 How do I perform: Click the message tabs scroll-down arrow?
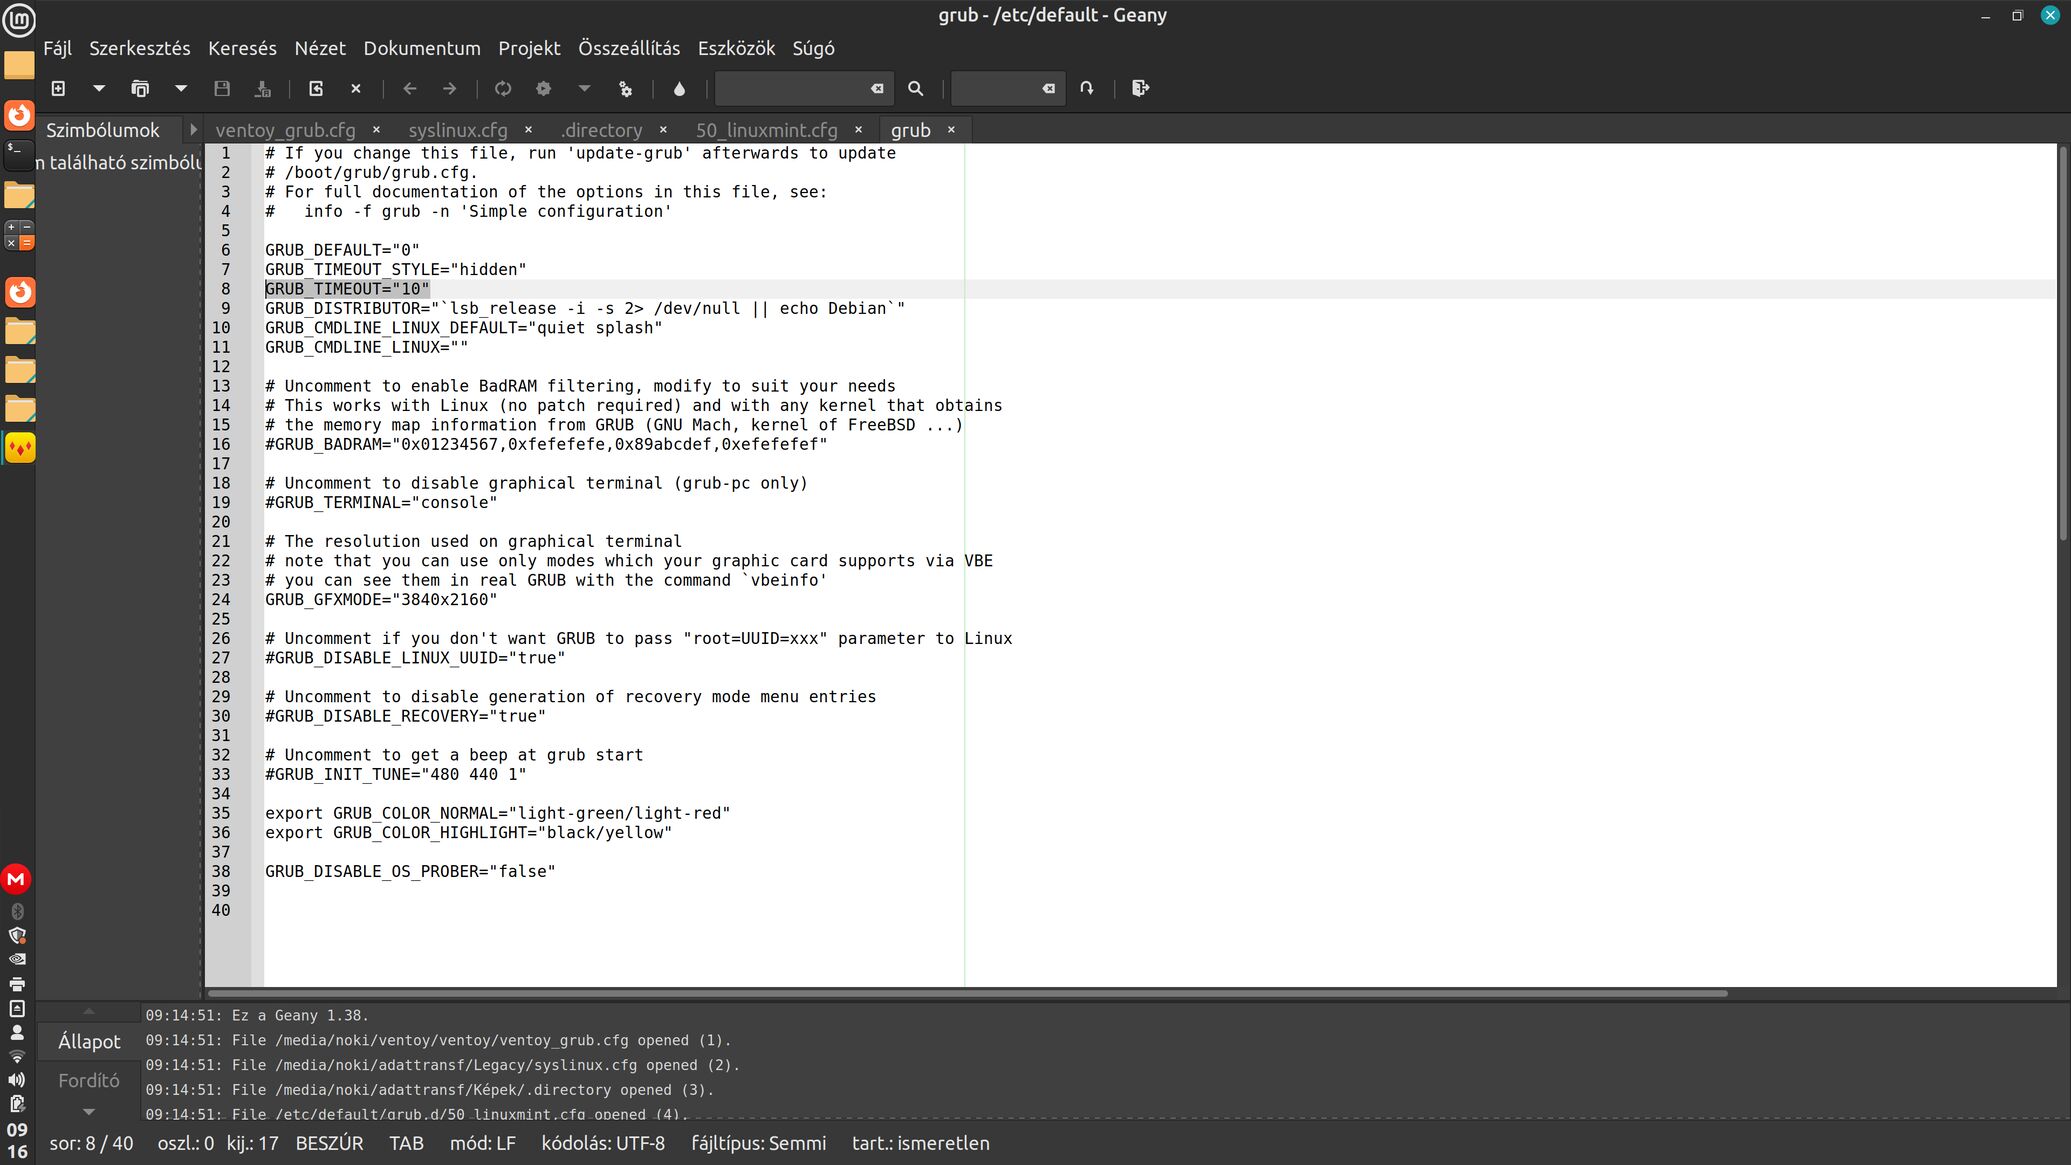click(88, 1111)
